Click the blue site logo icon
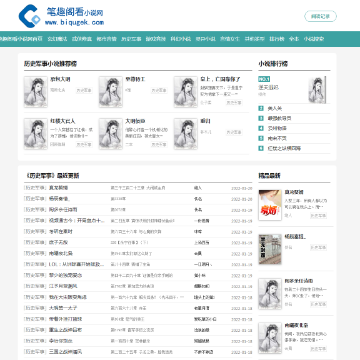Viewport: 360px width, 360px height. 29,16
